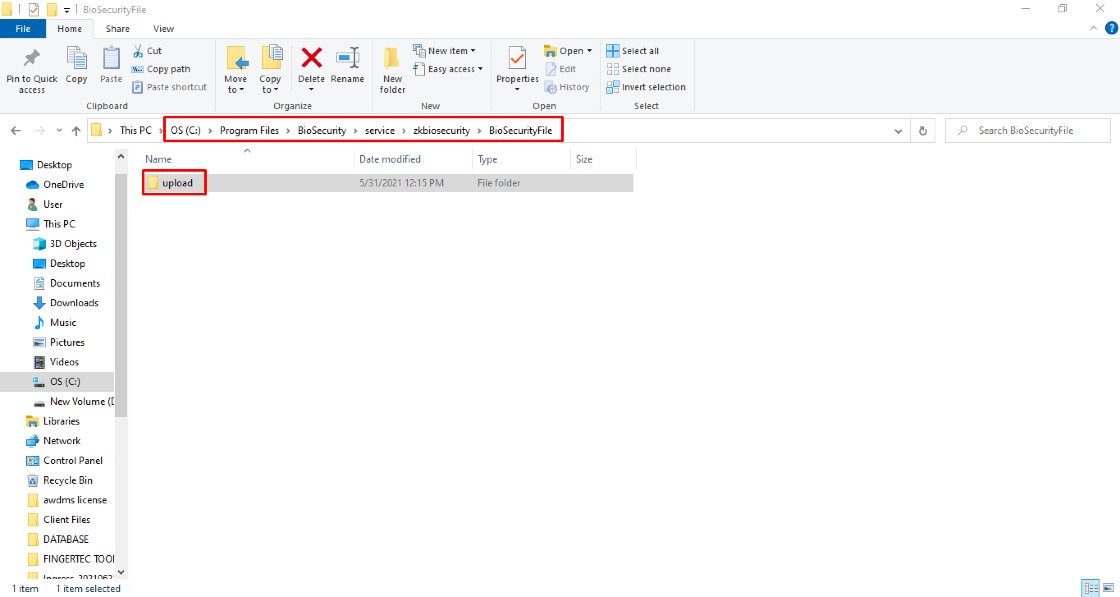Click Edit in the Open group
Viewport: 1120px width, 597px height.
coord(560,69)
